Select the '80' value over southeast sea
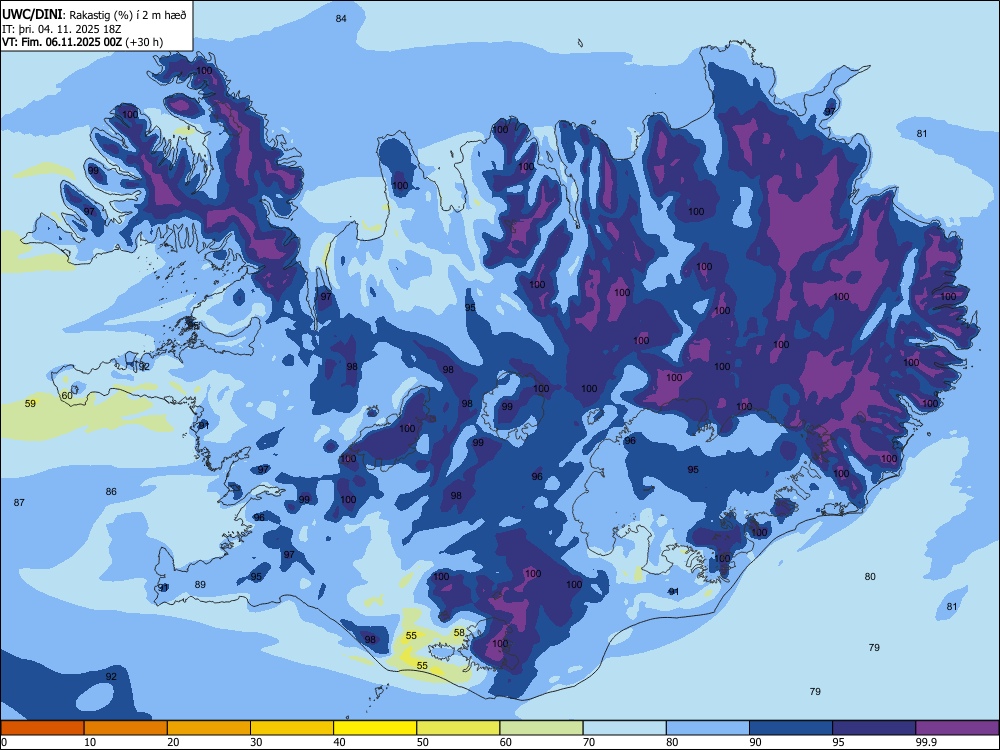1000x750 pixels. click(870, 577)
